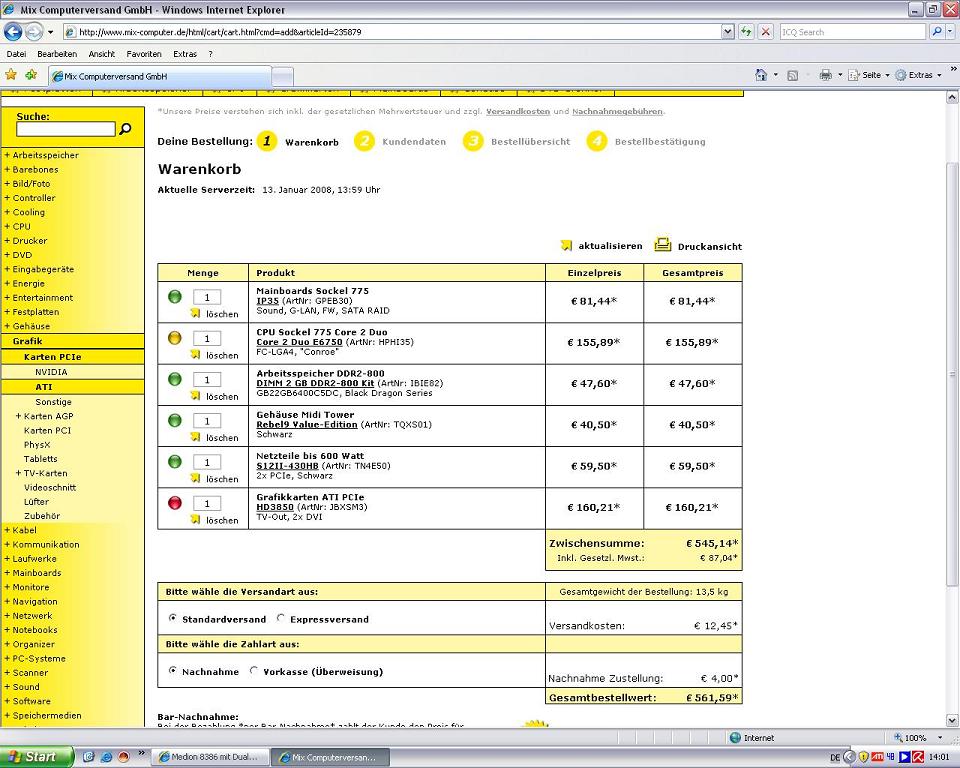Viewport: 960px width, 768px height.
Task: Open the HD3850 product link
Action: coord(275,507)
